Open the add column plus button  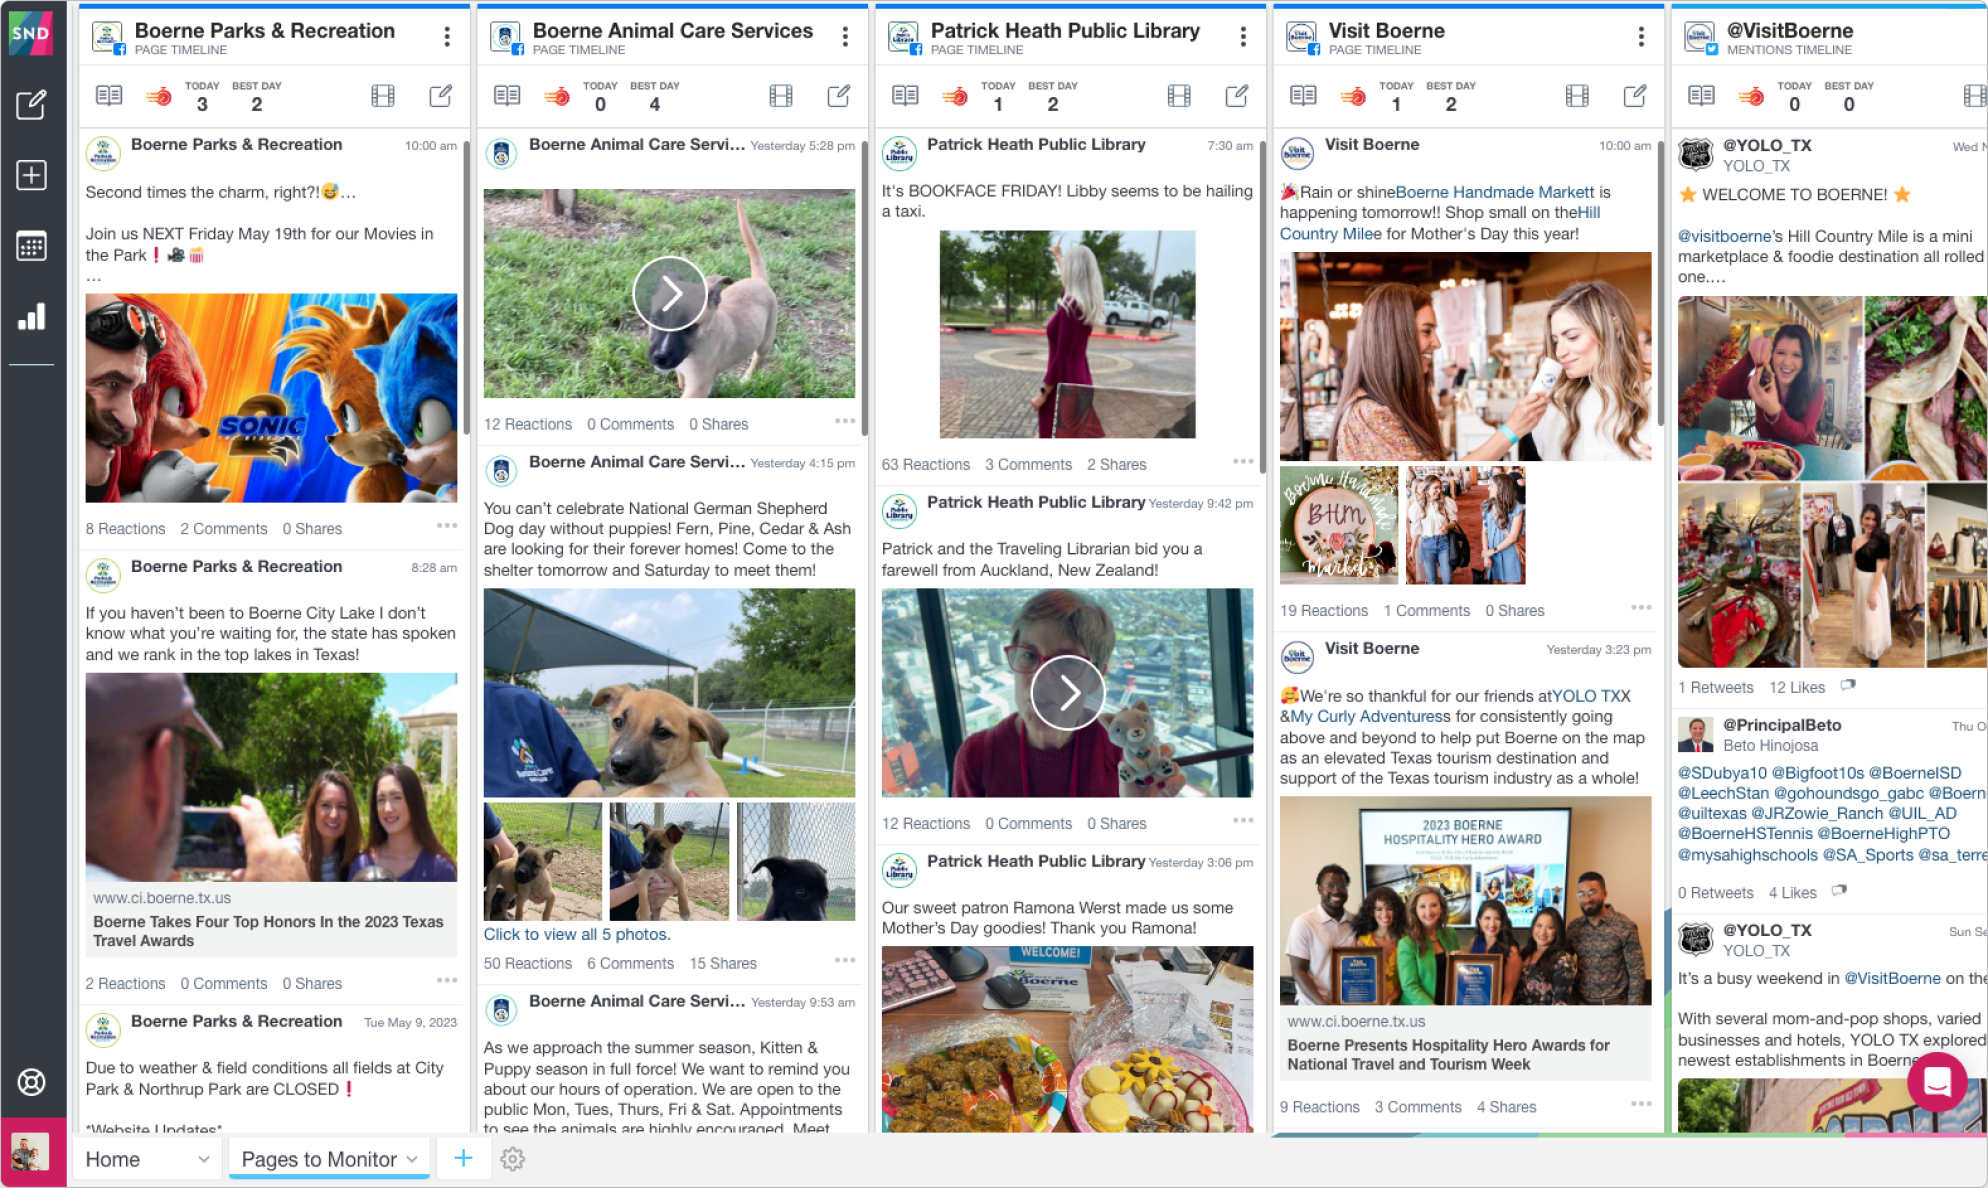point(462,1158)
